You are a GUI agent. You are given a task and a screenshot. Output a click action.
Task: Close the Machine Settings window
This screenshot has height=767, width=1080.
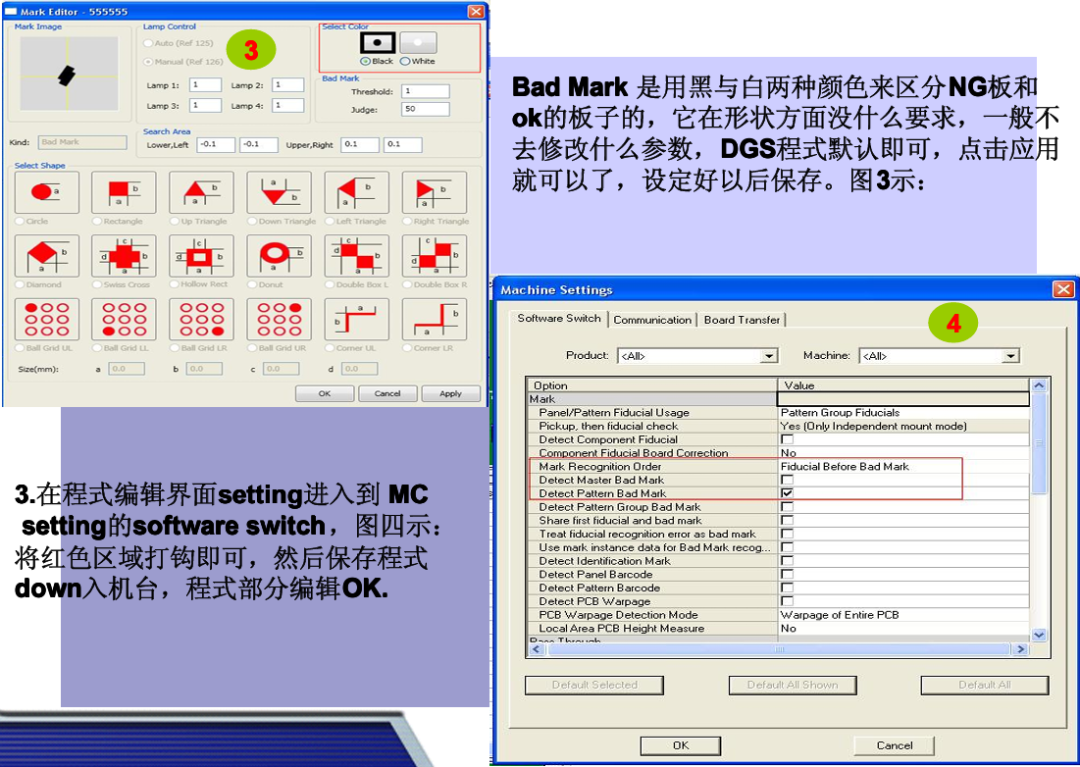(1063, 289)
